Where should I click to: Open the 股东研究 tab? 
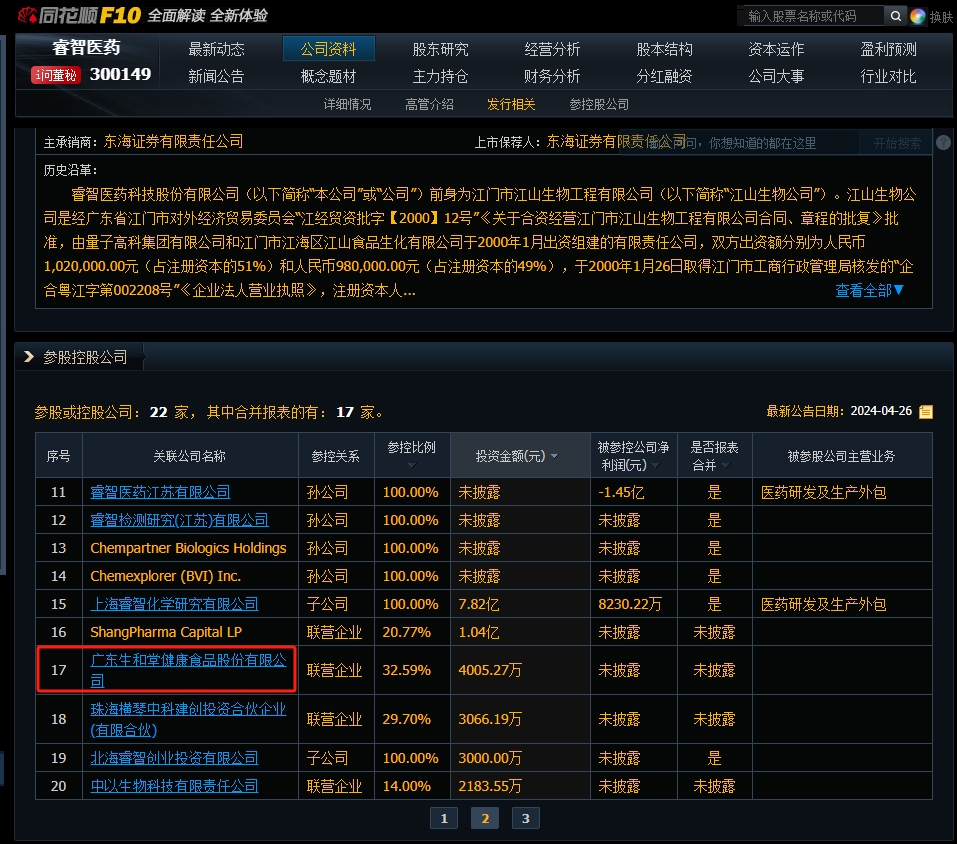point(440,49)
